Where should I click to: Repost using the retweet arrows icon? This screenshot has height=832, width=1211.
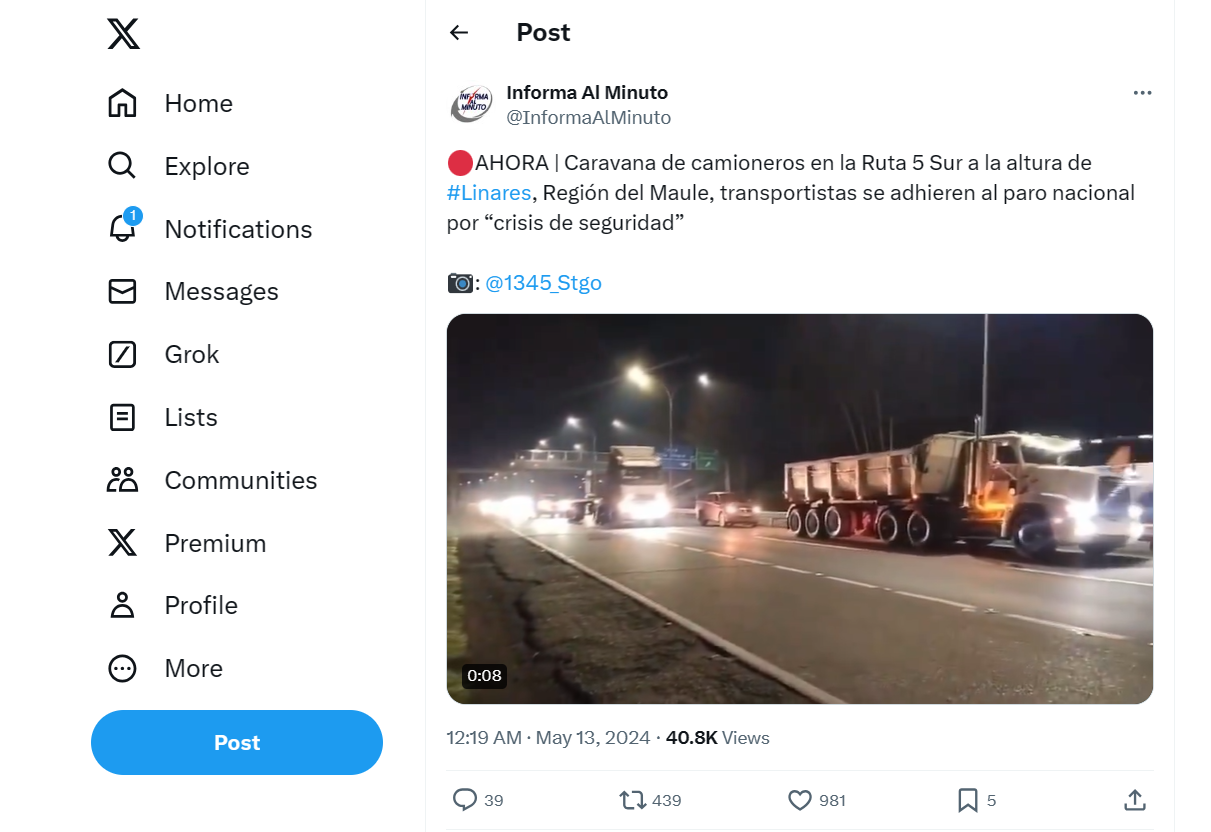coord(633,800)
